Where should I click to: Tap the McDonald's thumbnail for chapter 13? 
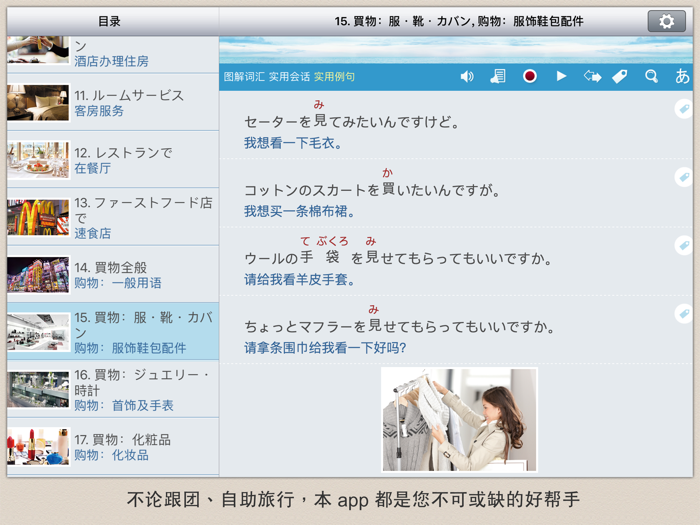(x=38, y=217)
